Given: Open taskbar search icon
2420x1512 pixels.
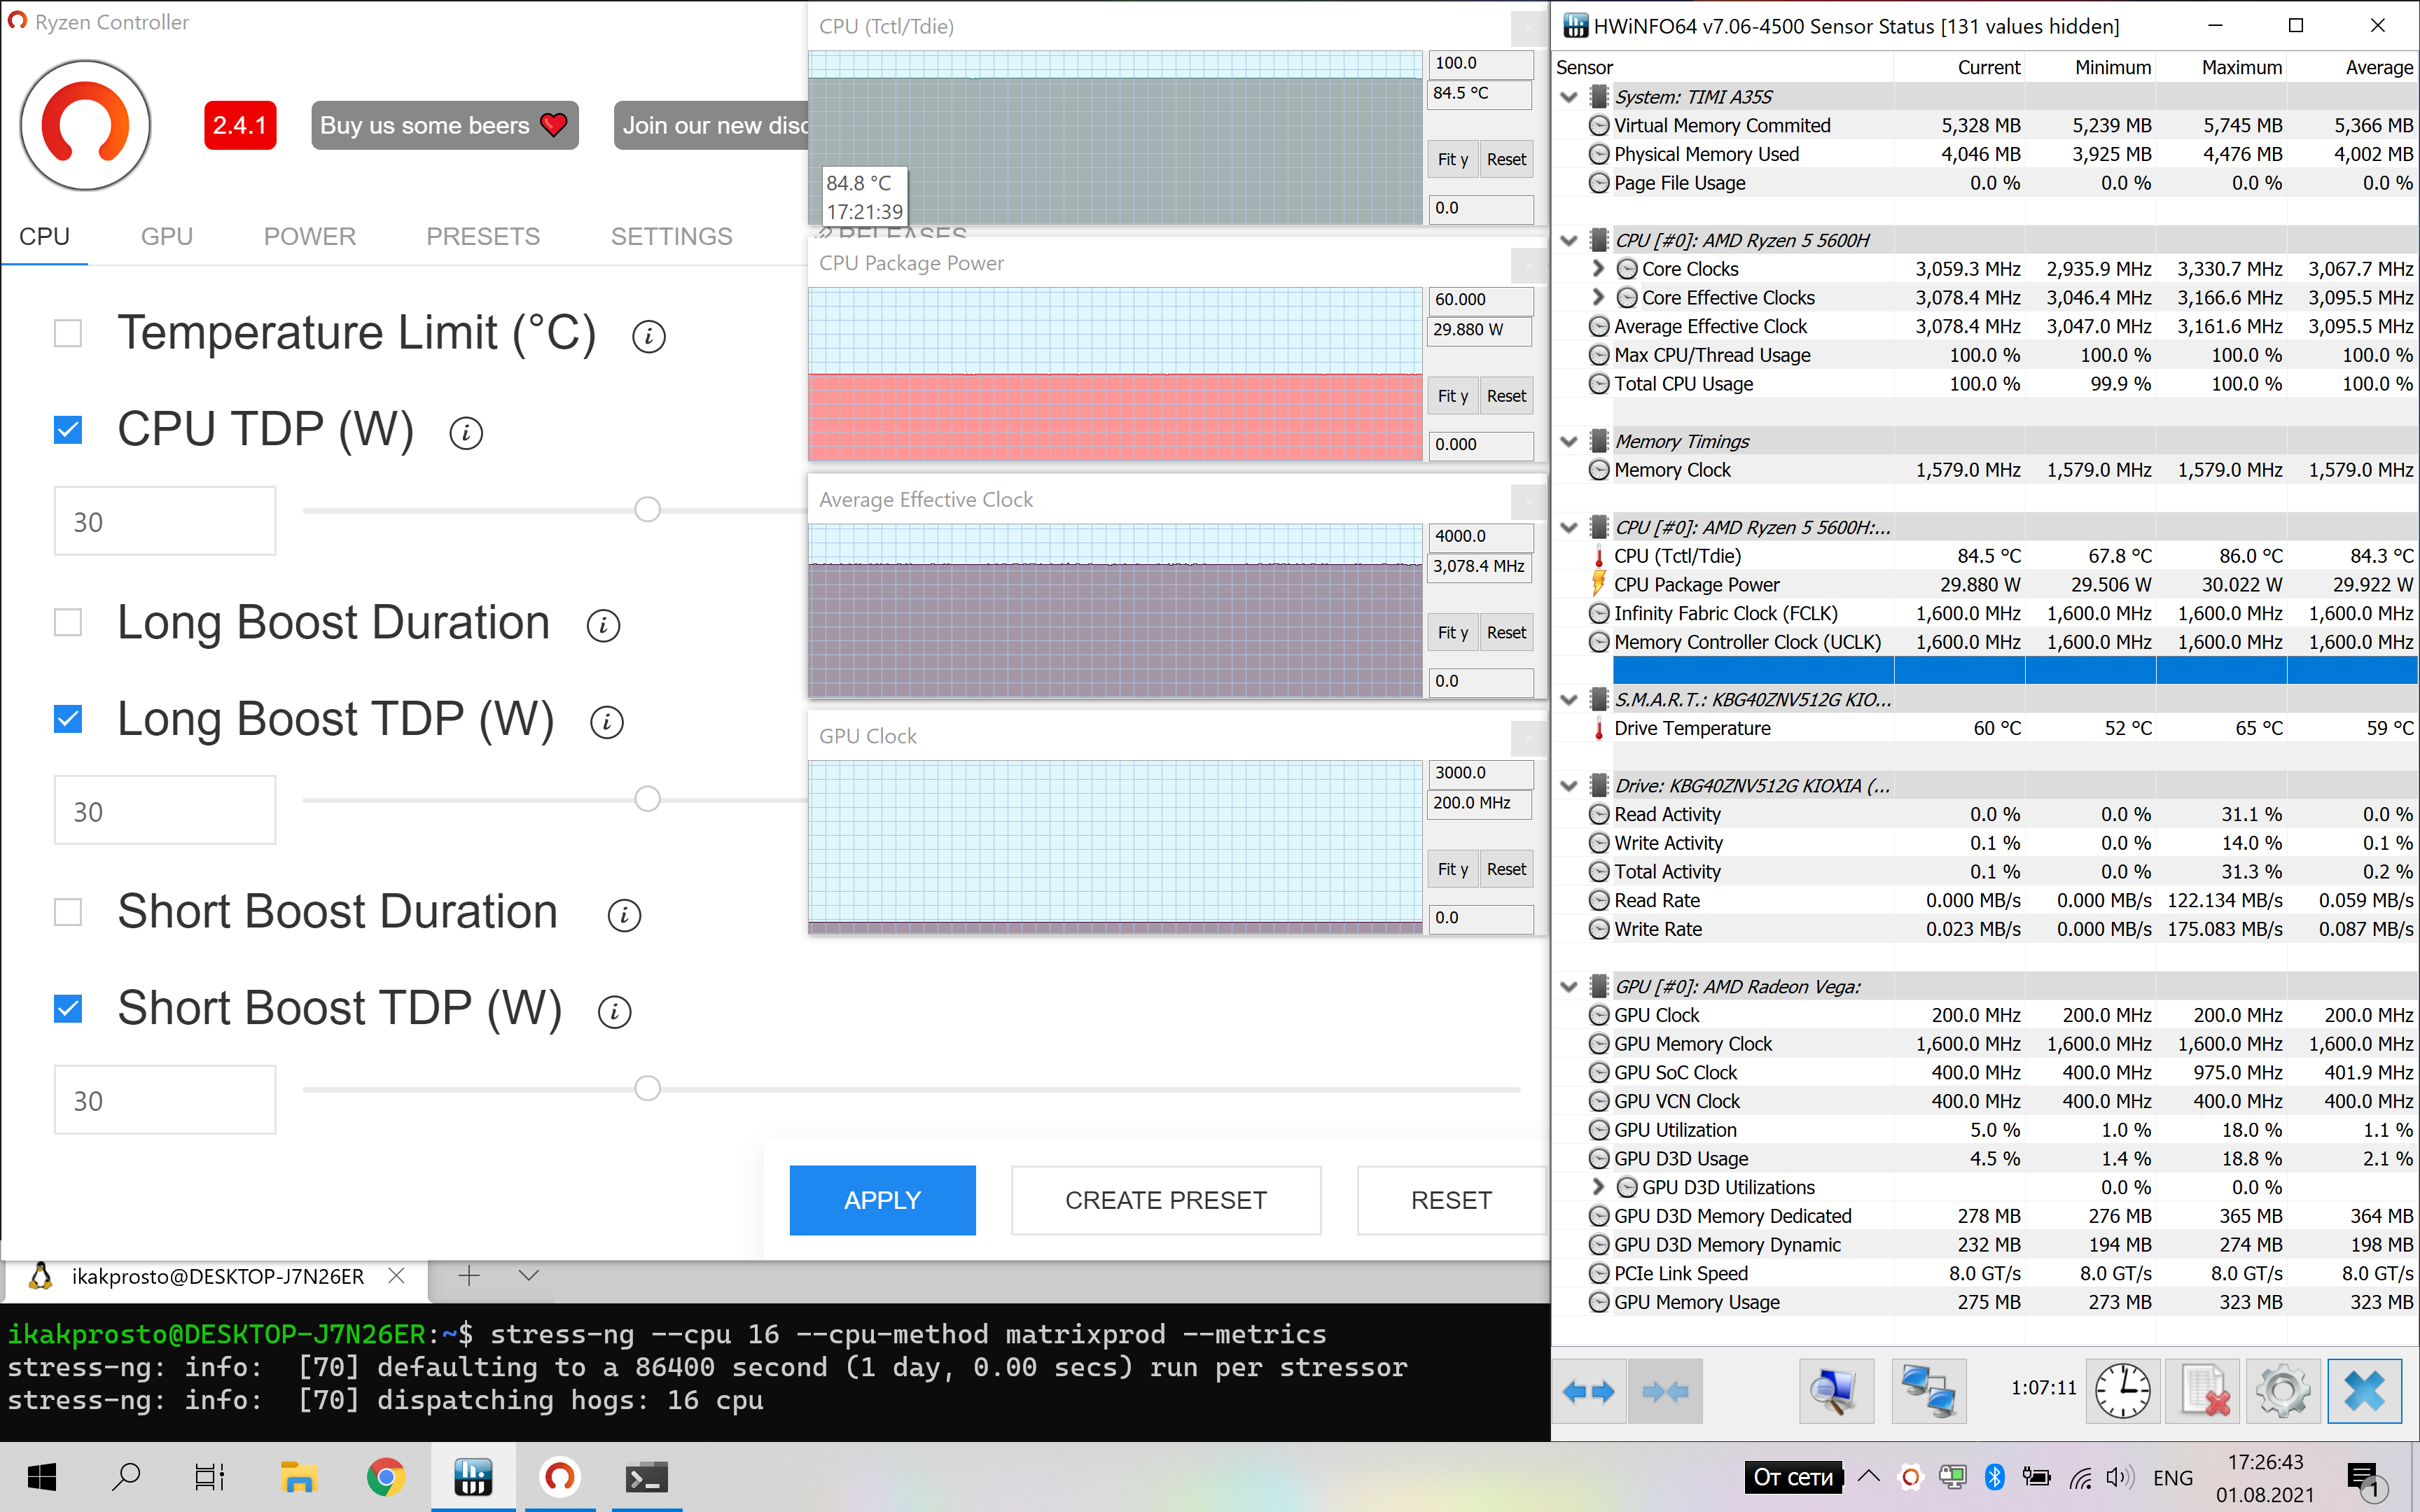Looking at the screenshot, I should click(126, 1477).
